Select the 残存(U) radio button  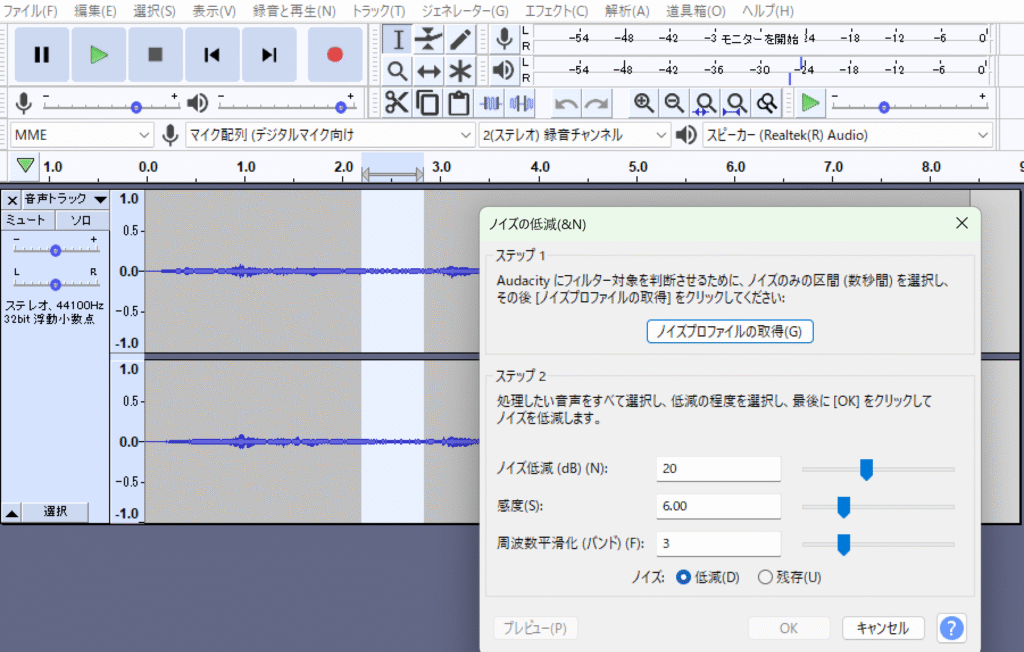[765, 577]
